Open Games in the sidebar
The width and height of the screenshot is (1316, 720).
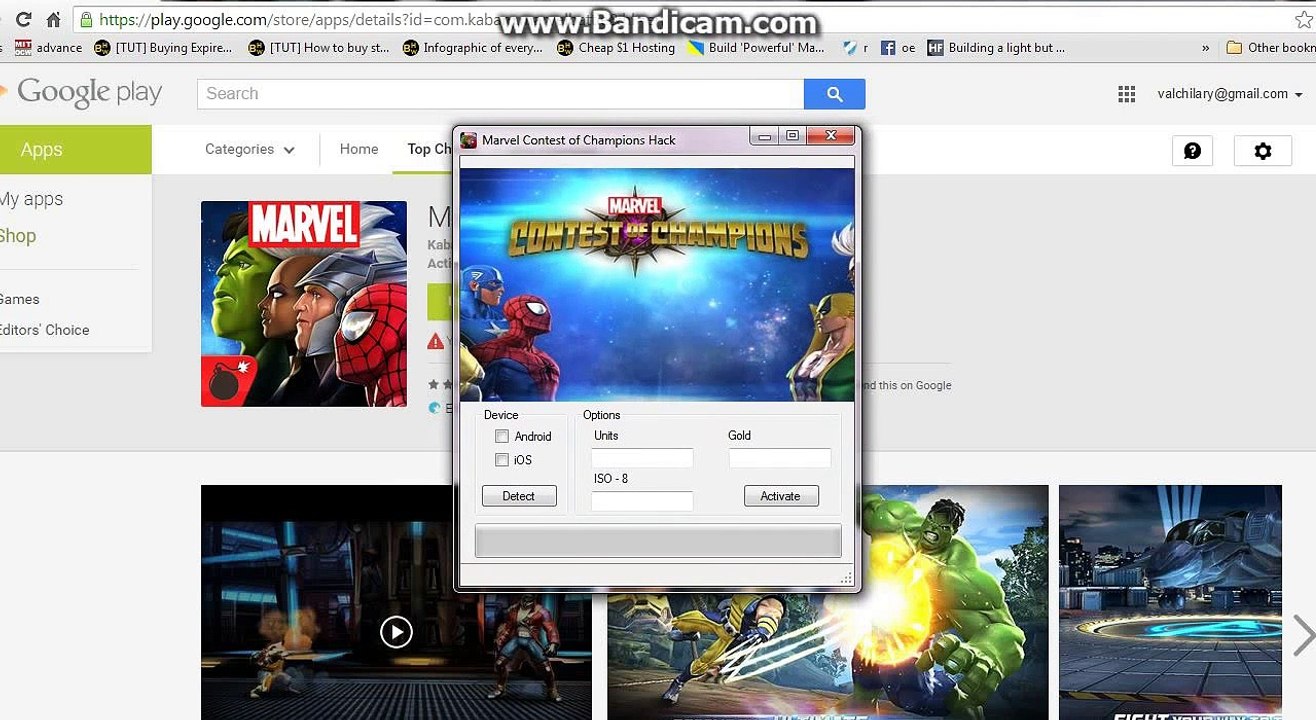point(20,299)
